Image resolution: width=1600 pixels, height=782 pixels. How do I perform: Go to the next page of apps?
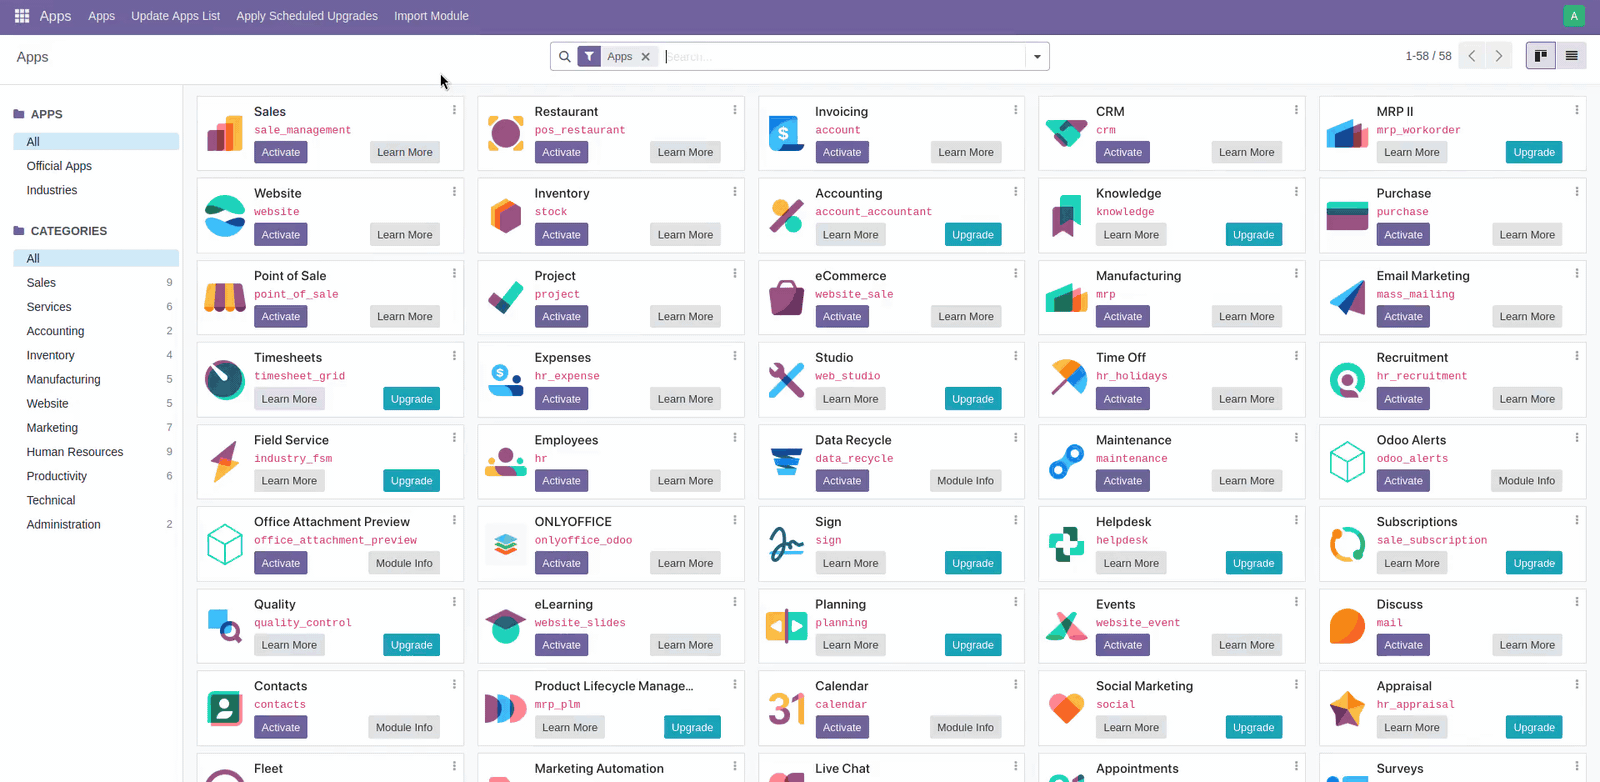(1498, 56)
